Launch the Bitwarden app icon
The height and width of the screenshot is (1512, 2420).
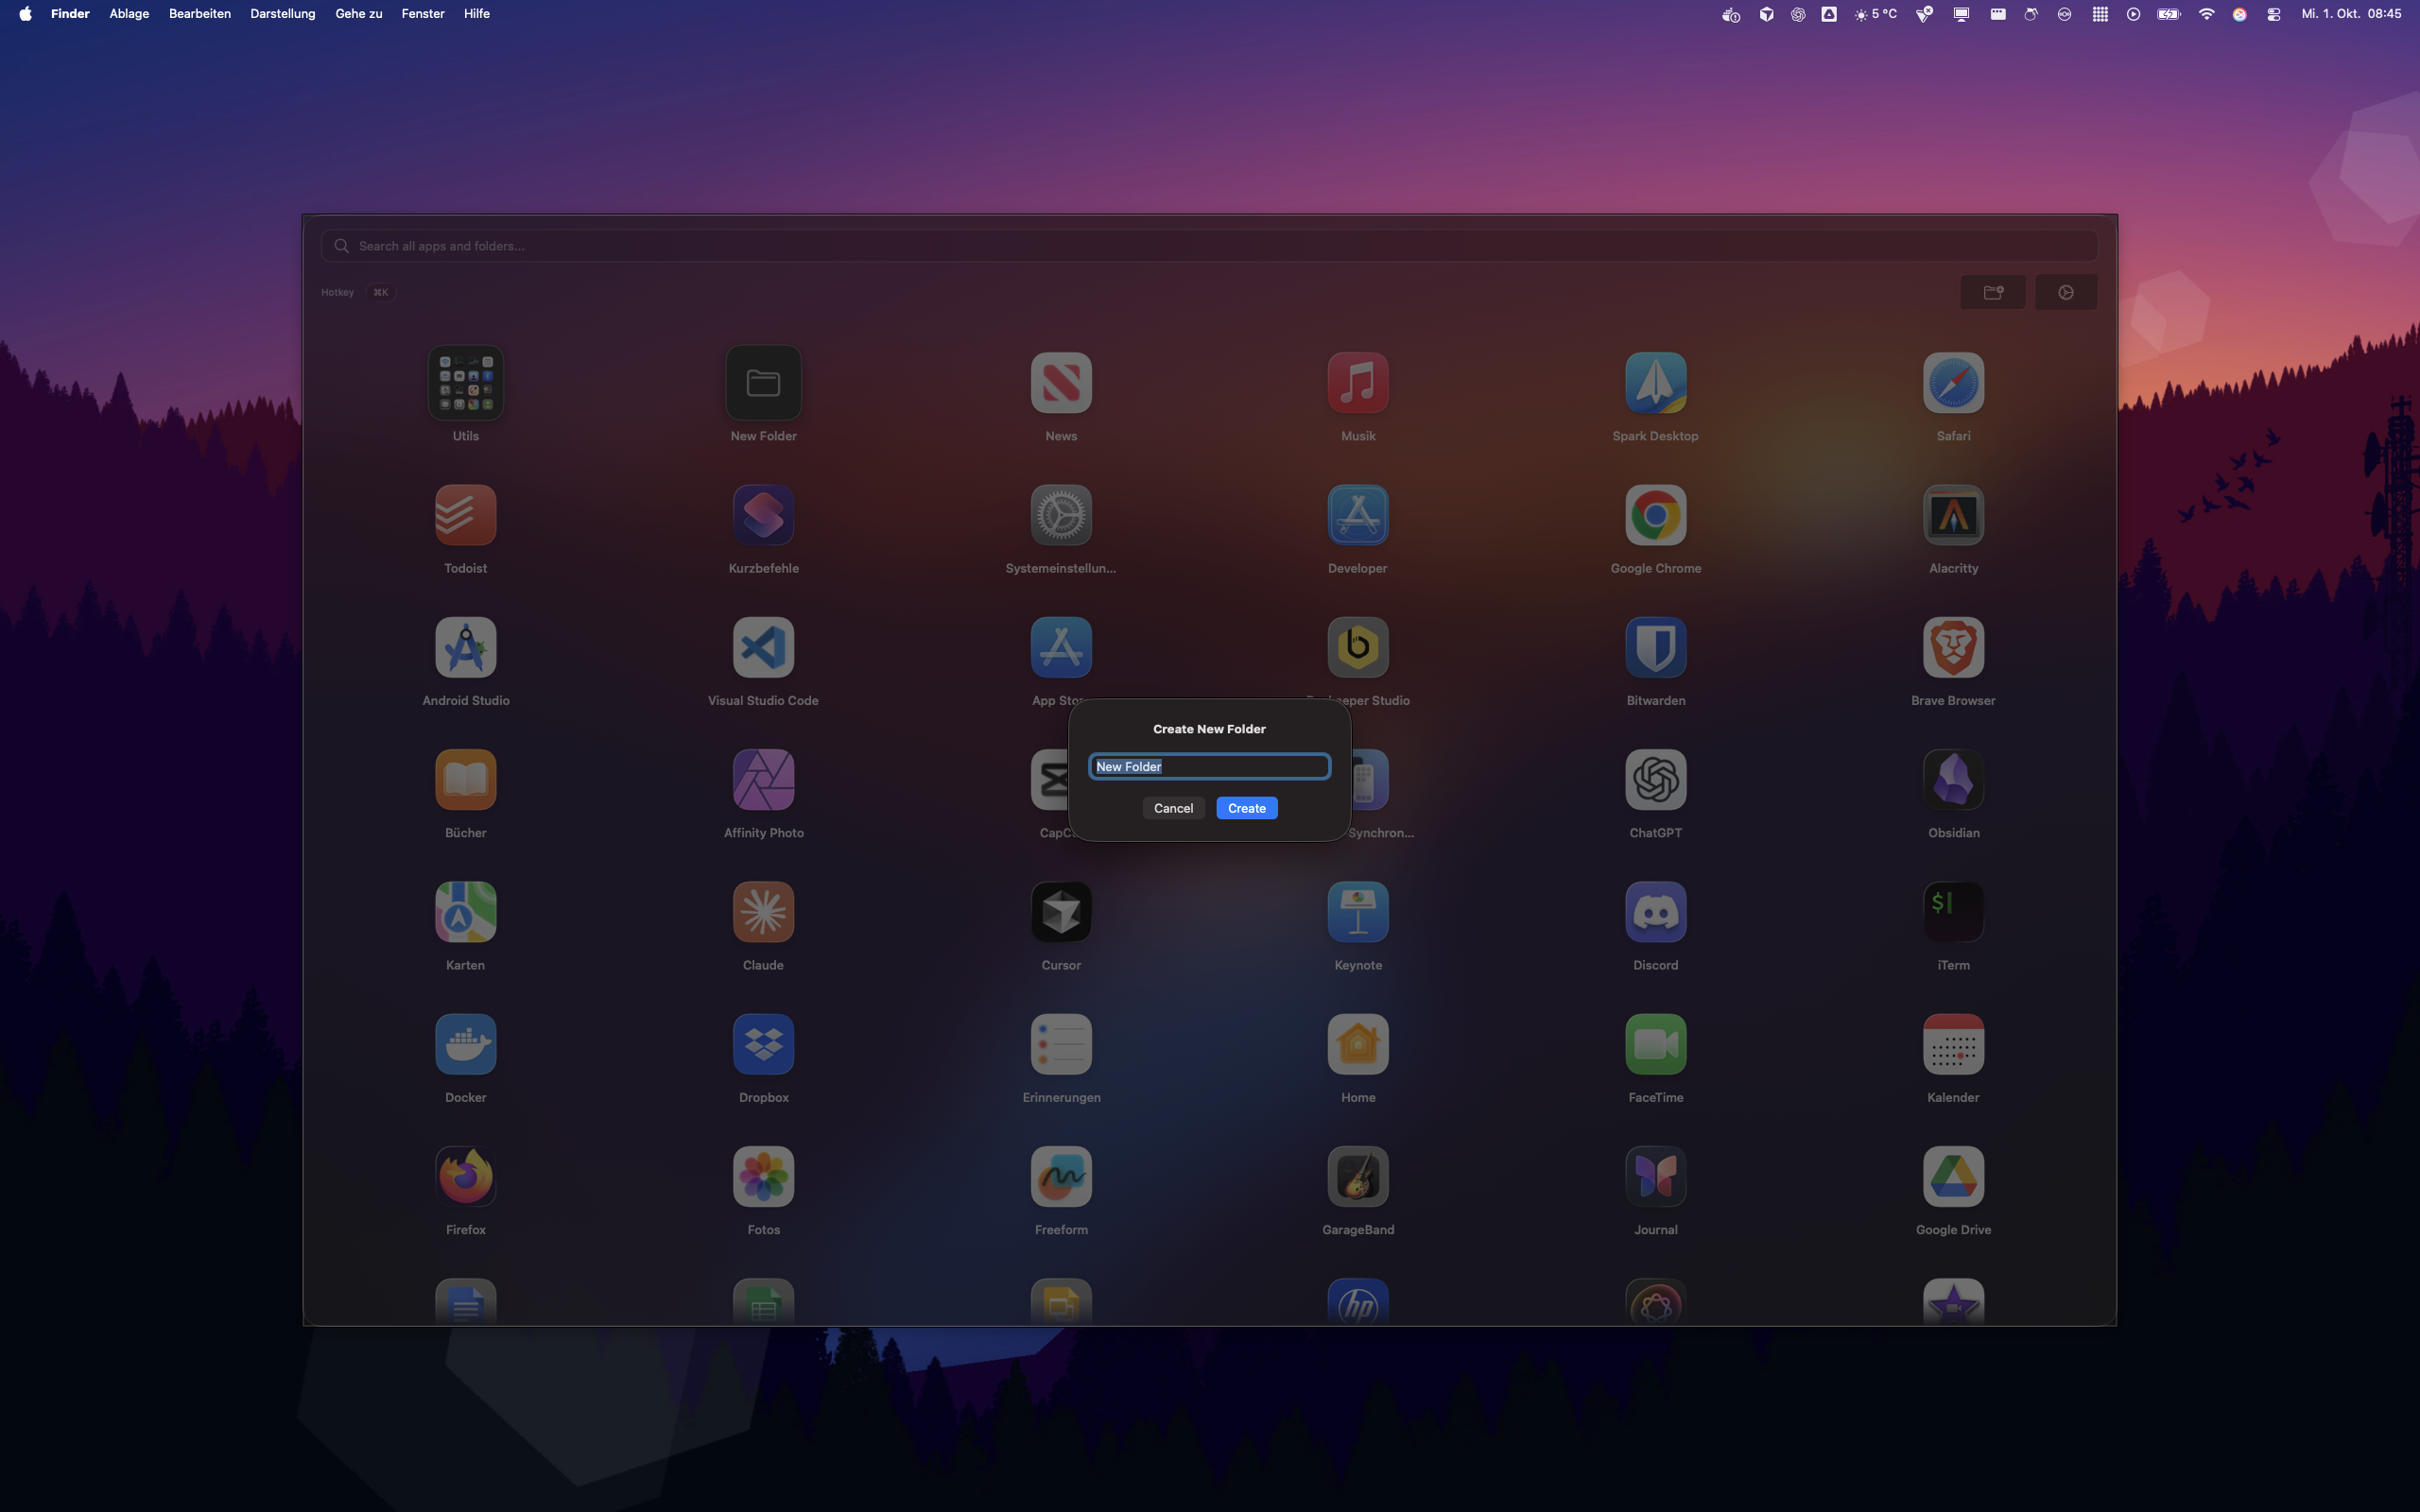coord(1655,648)
